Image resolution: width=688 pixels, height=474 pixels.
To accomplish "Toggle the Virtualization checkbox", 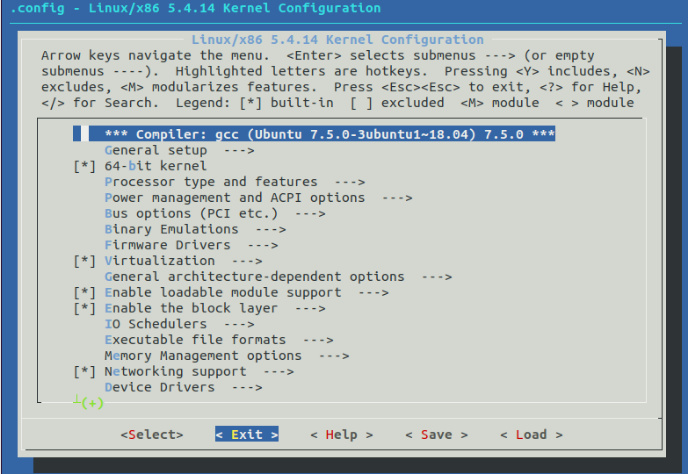I will 84,261.
